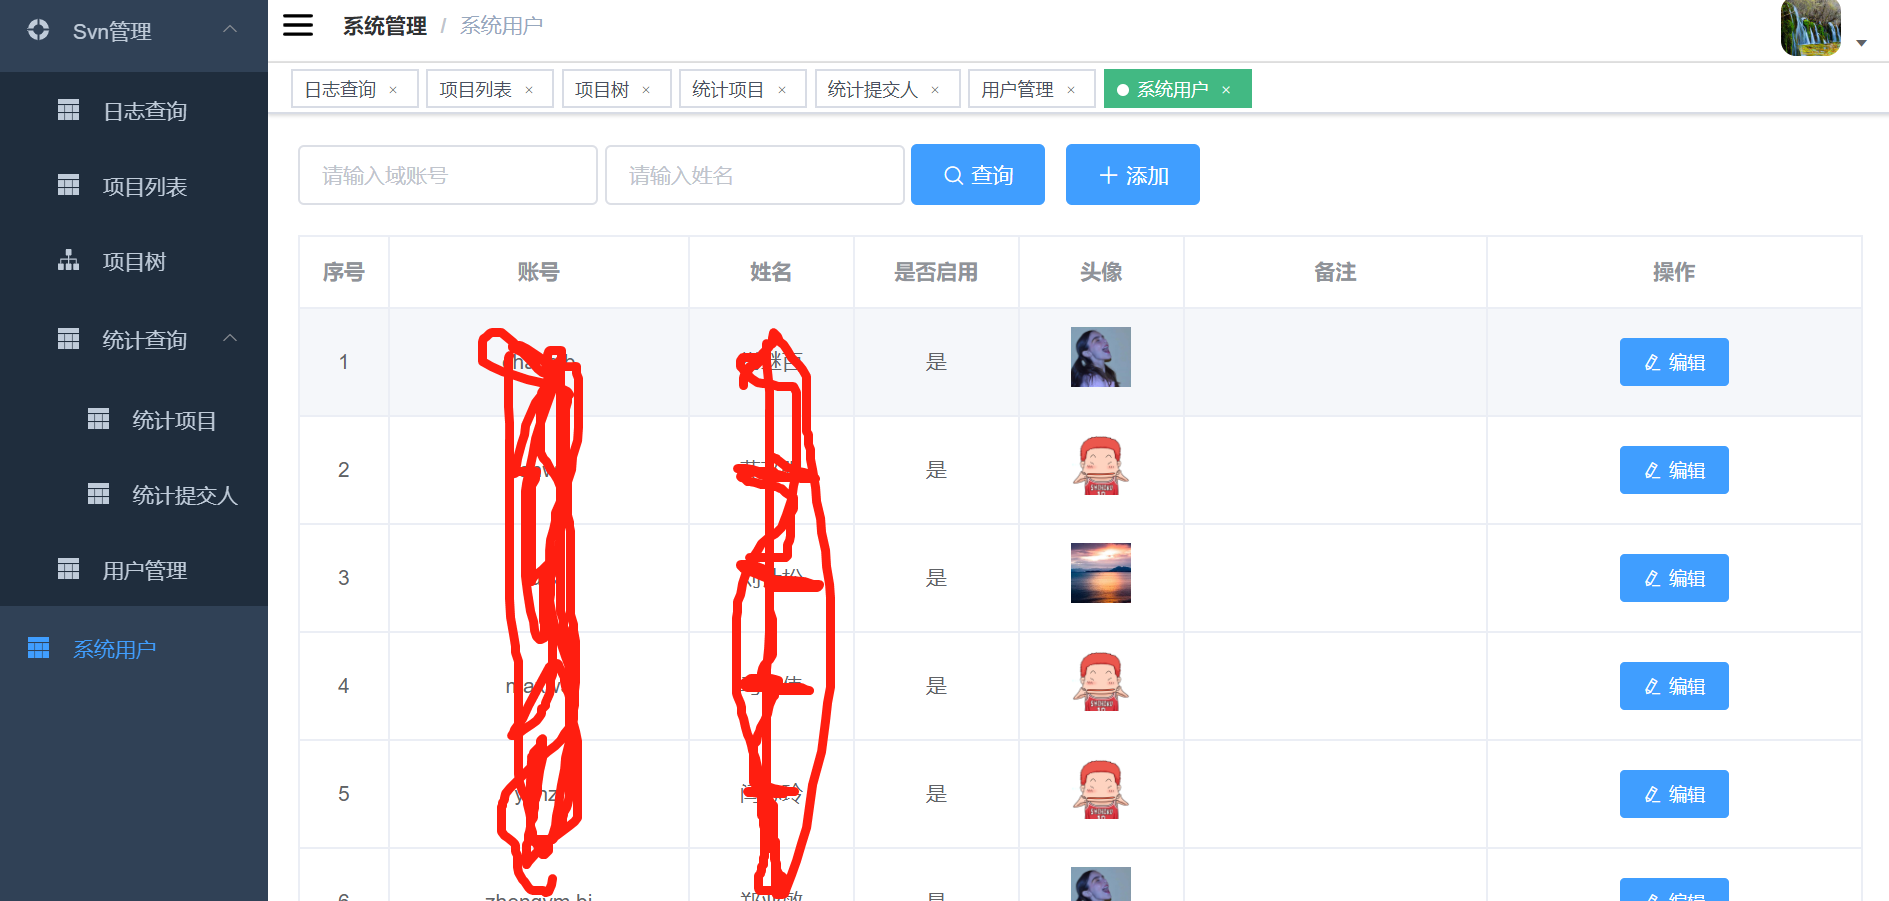Collapse the Svn管理 menu chevron

click(x=230, y=29)
